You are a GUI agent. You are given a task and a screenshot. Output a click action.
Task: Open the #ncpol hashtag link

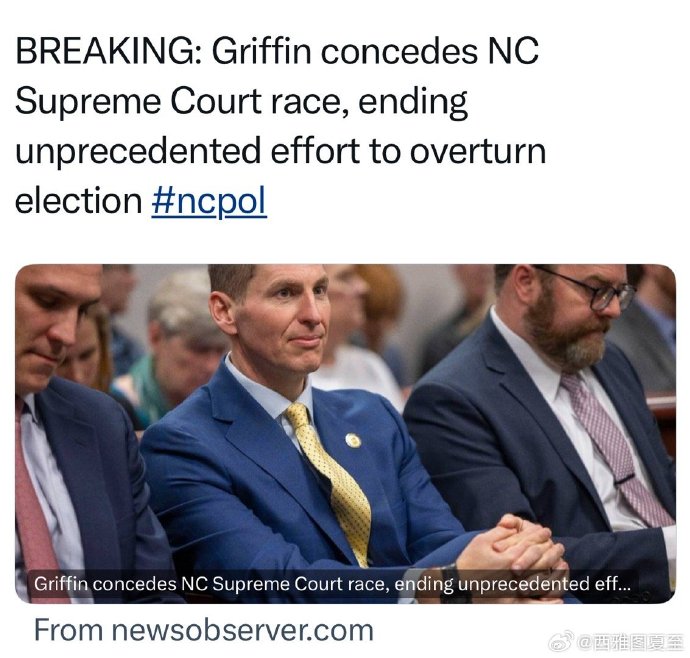coord(209,201)
